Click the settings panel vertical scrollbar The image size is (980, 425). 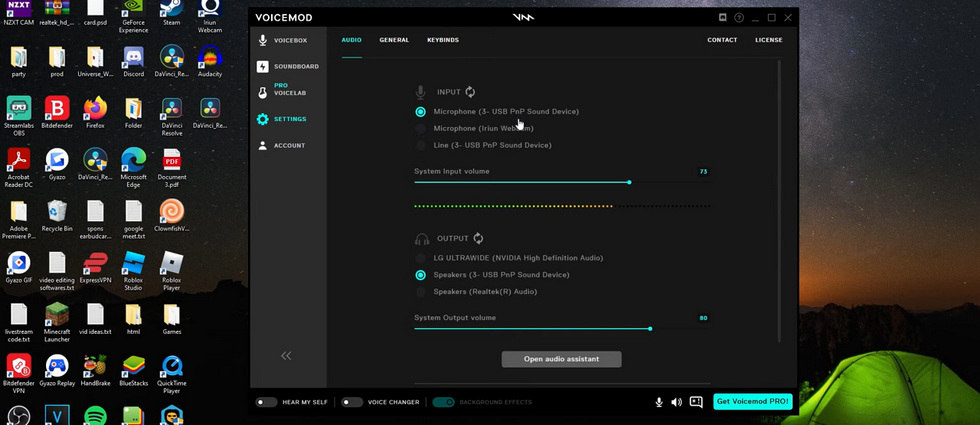click(x=779, y=200)
